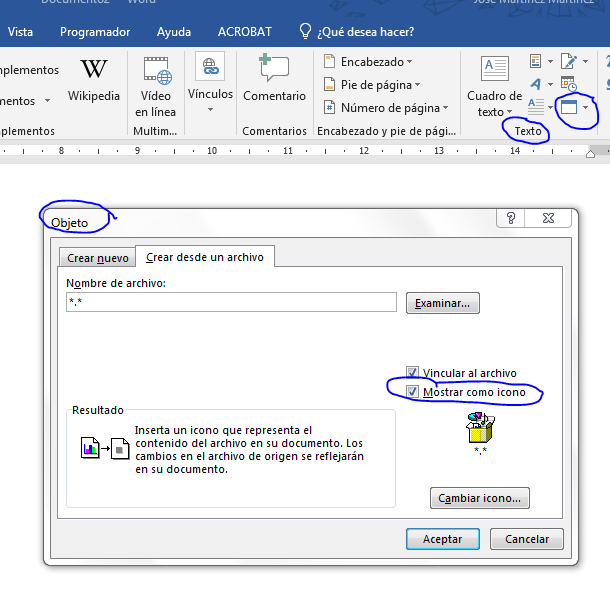This screenshot has width=610, height=602.
Task: Click the Nombre de archivo: label
Action: click(116, 283)
